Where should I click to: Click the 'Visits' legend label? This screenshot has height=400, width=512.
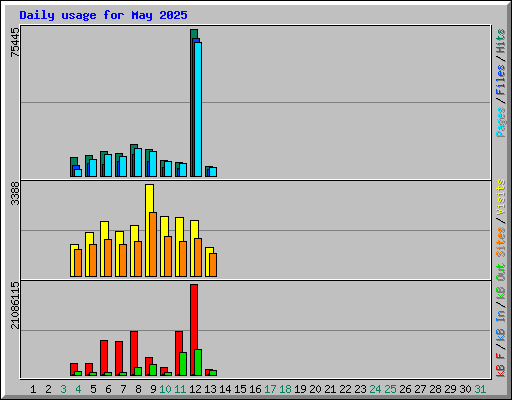pos(501,197)
